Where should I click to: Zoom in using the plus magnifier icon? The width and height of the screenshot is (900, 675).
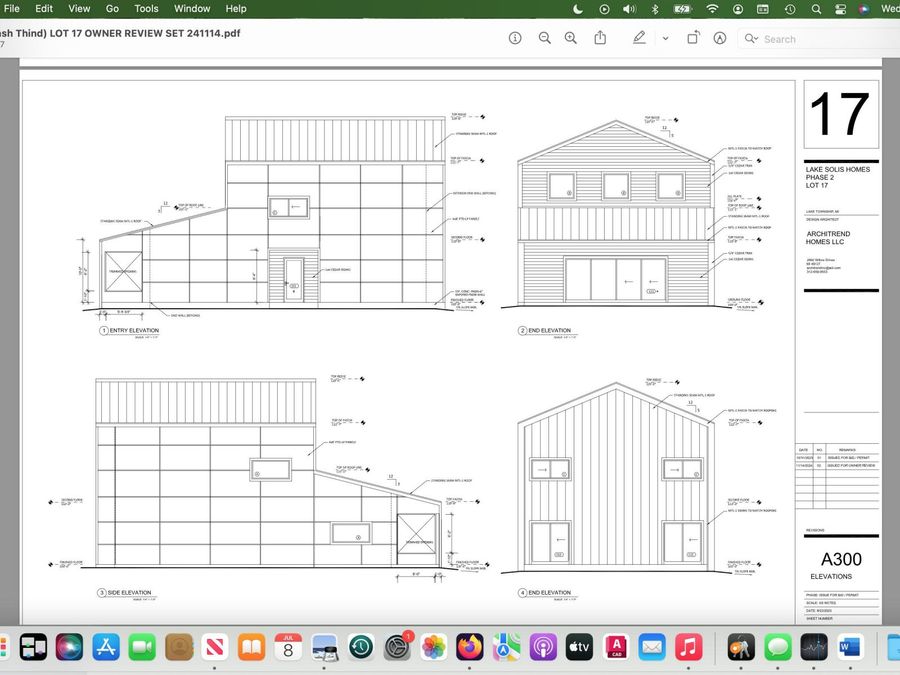571,38
